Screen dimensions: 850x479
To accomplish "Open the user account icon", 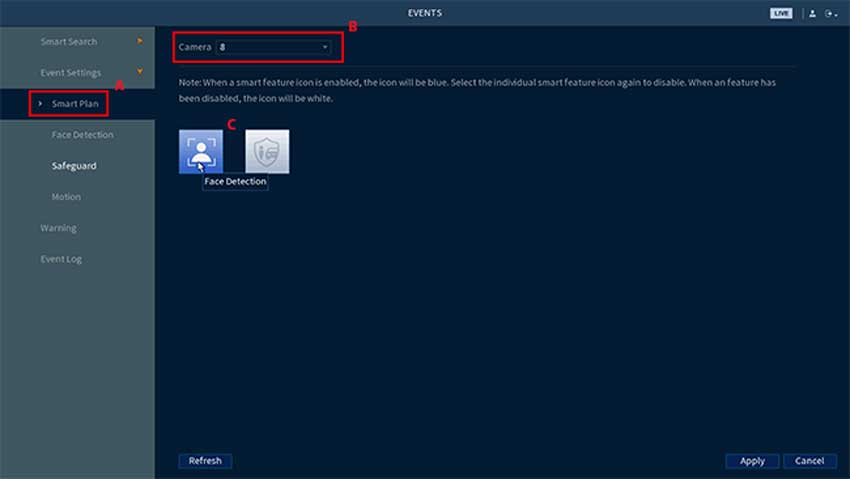I will point(813,13).
